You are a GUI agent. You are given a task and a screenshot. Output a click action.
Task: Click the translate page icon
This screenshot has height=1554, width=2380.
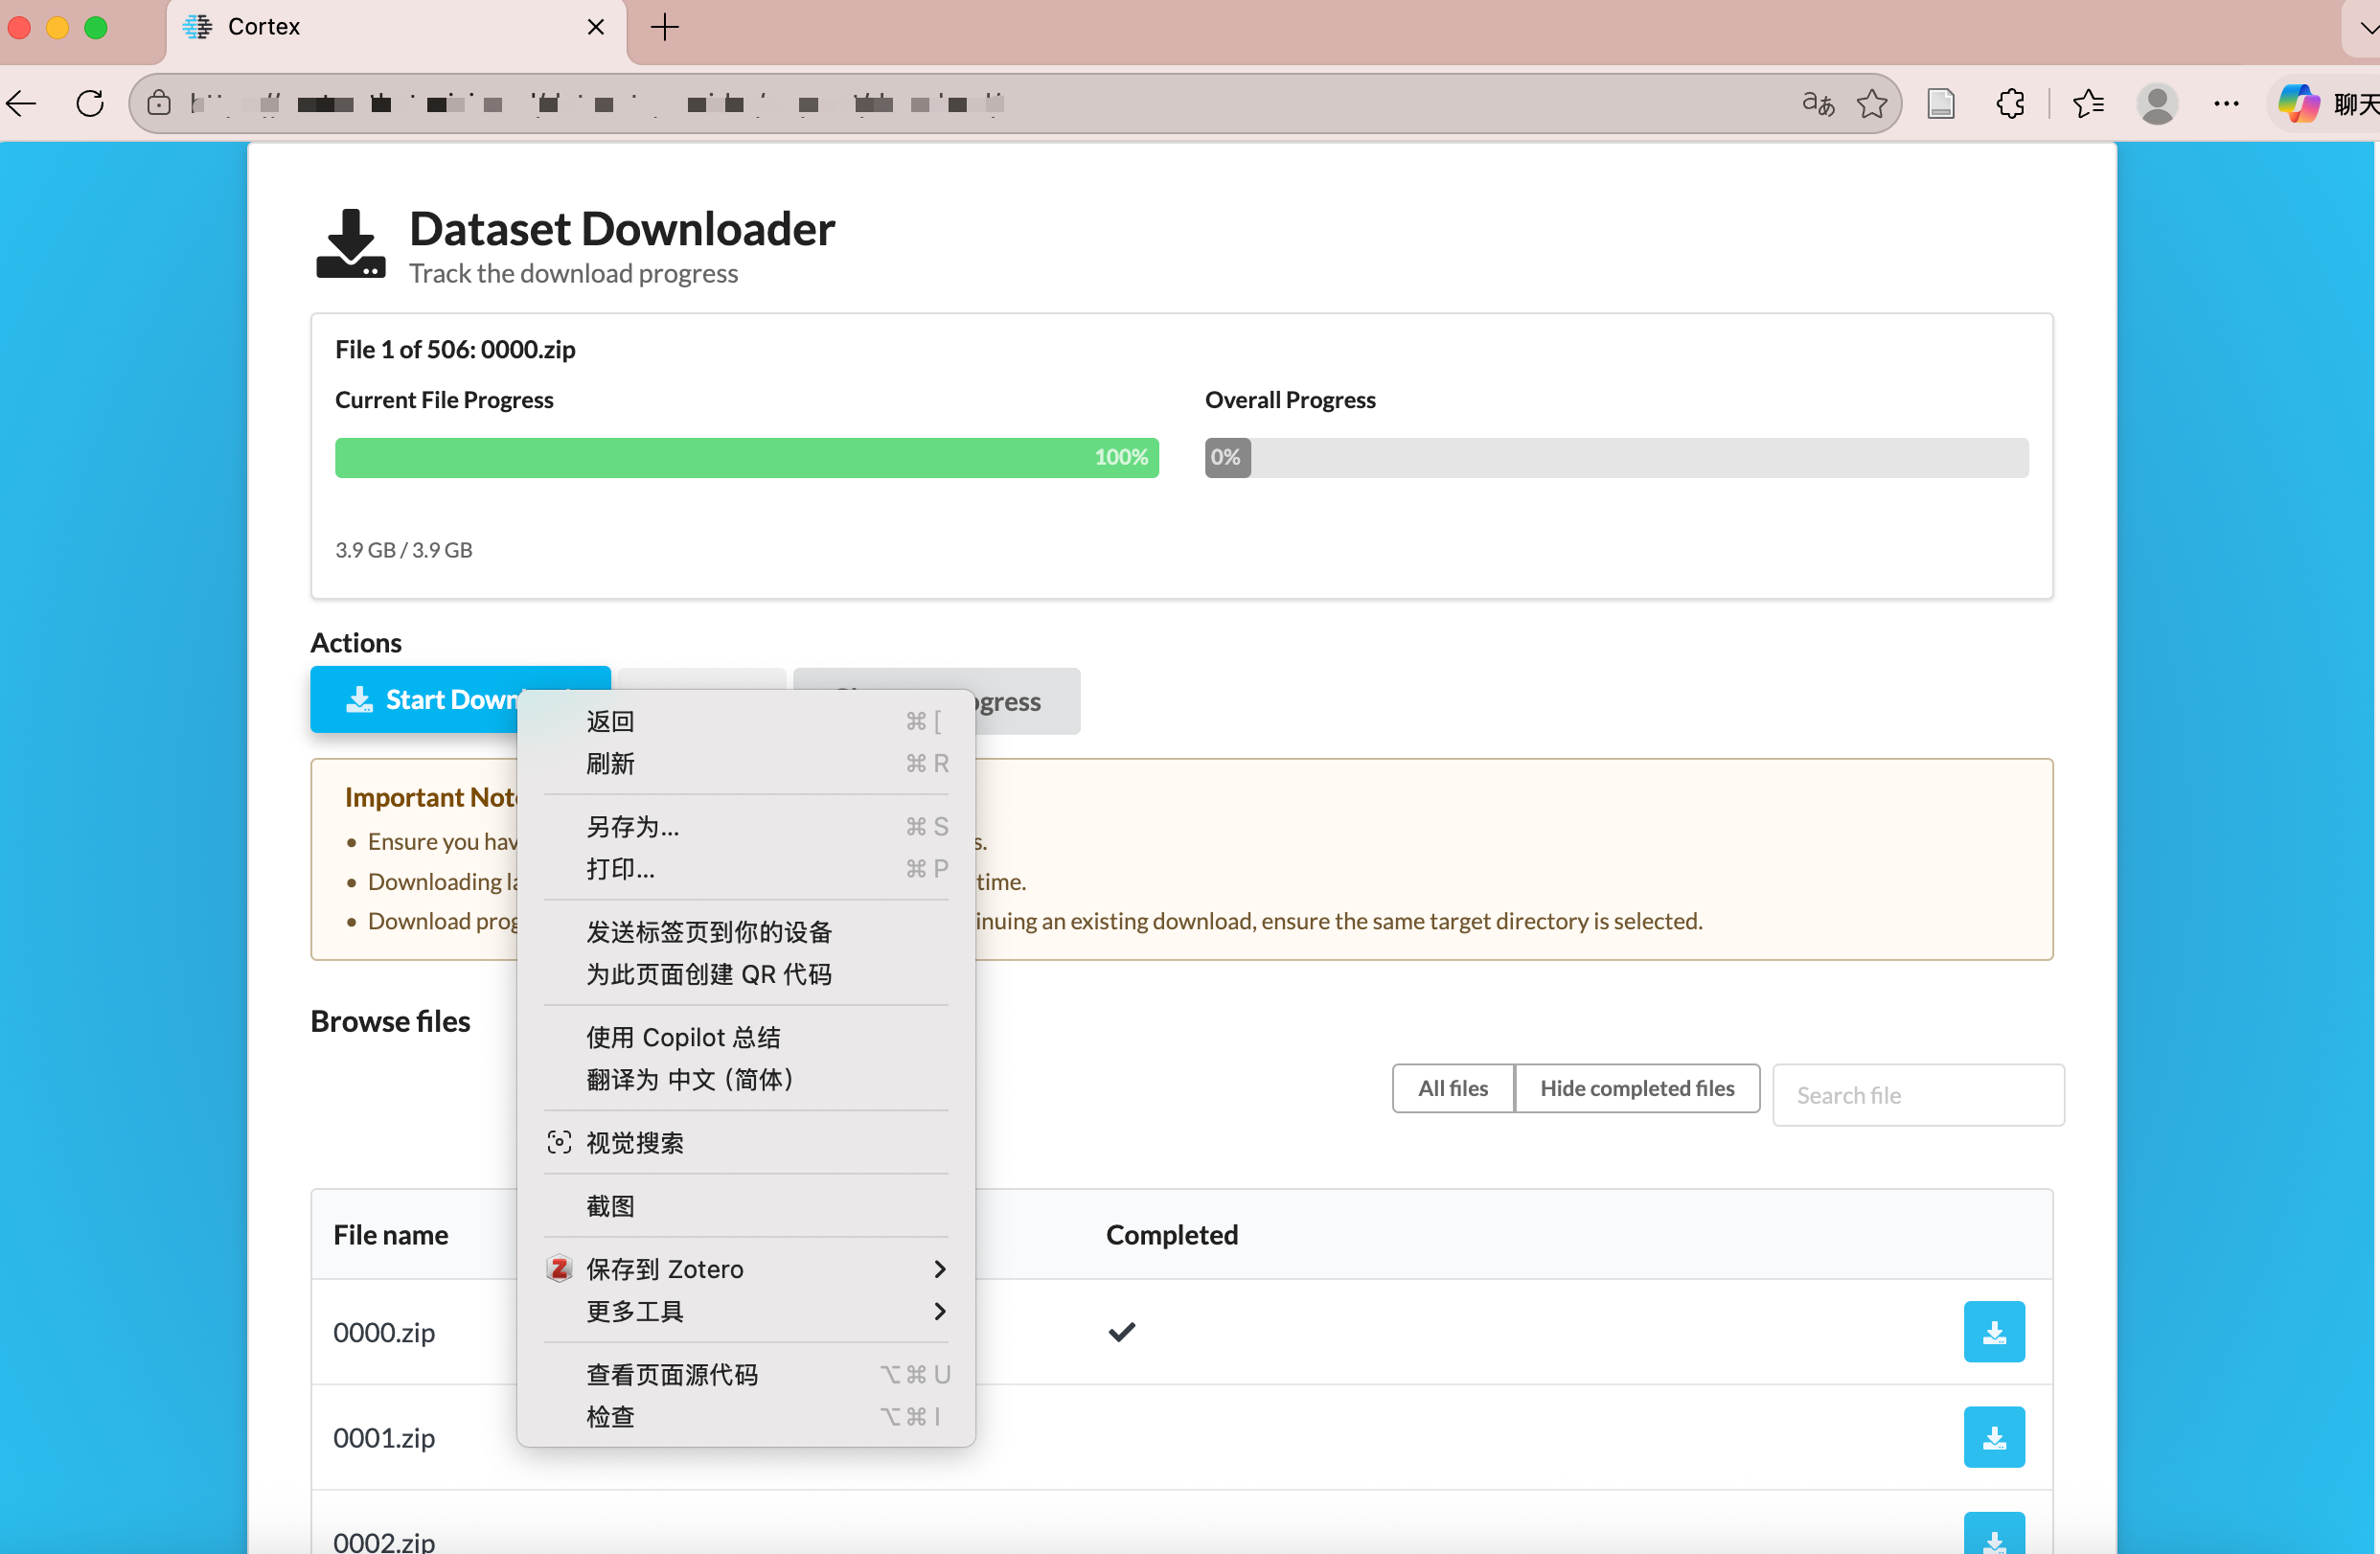coord(1817,103)
